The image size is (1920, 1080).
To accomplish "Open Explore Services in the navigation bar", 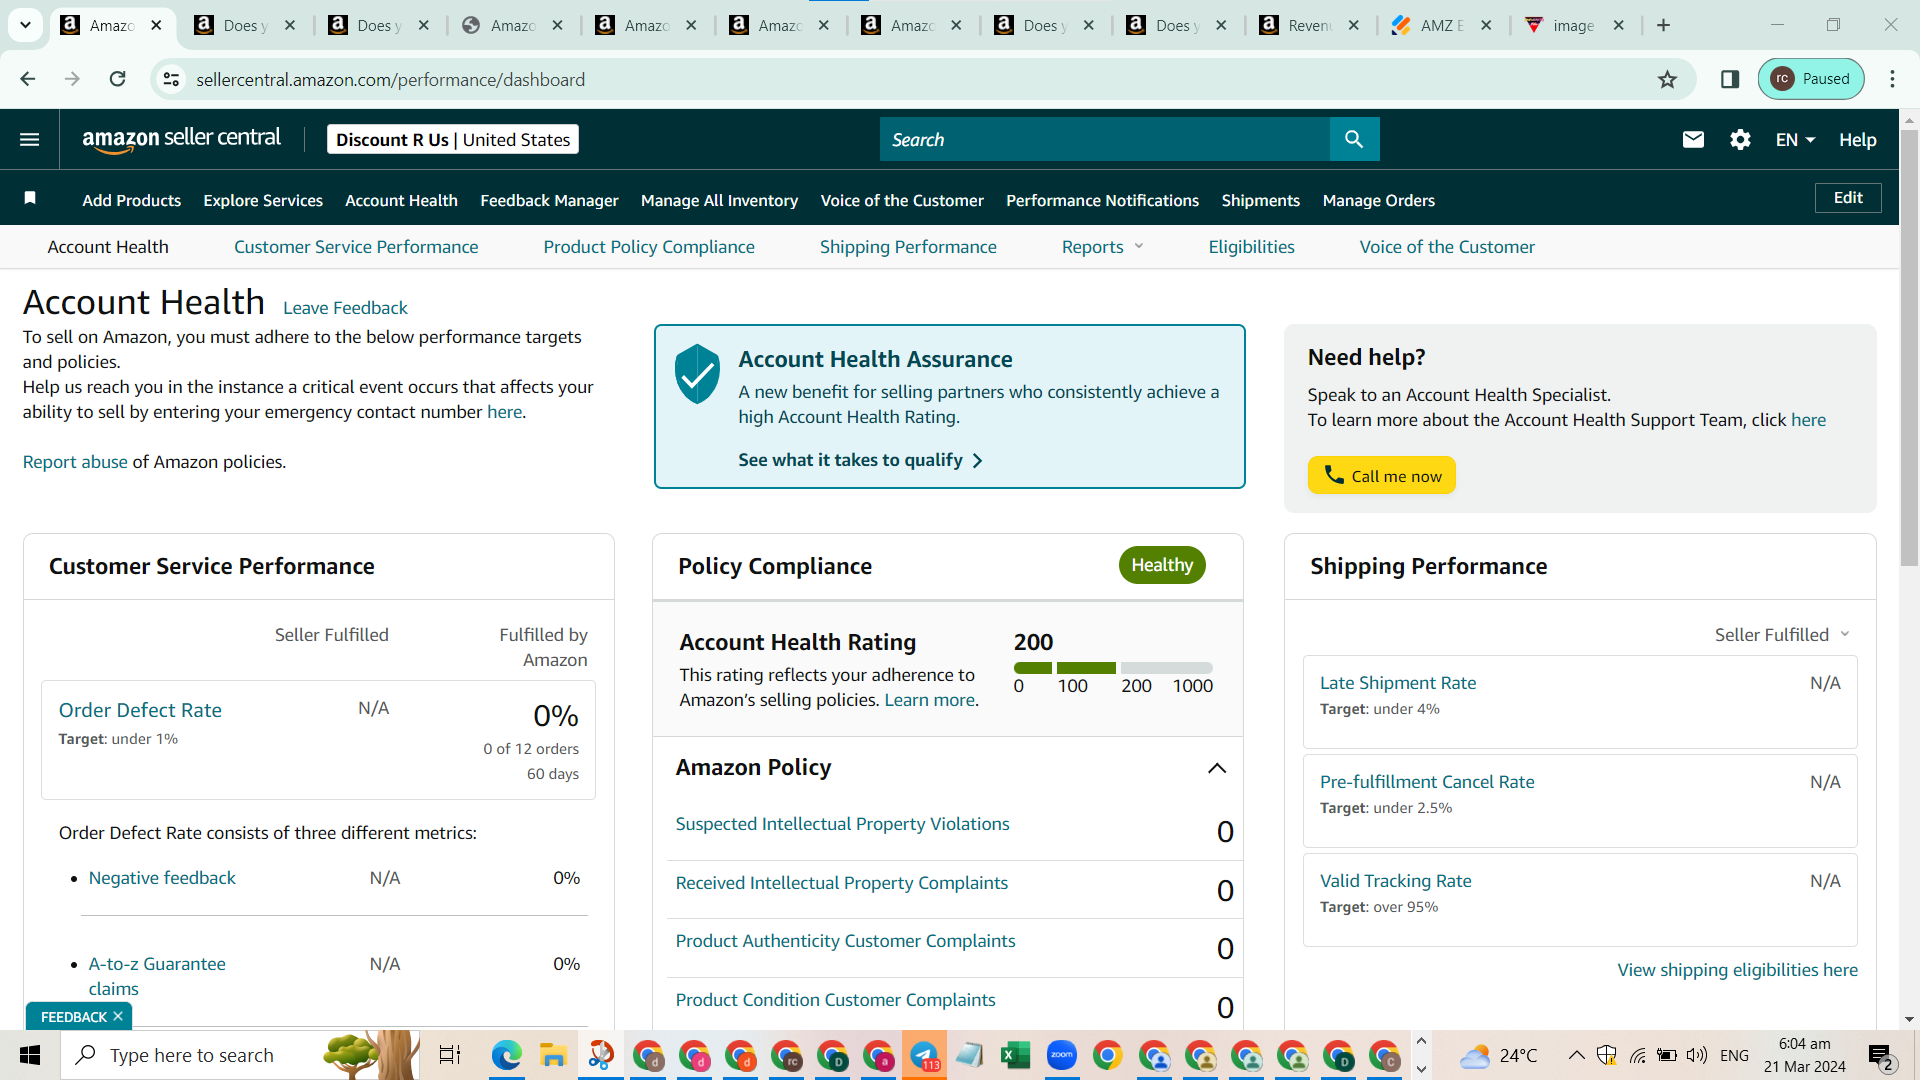I will [x=263, y=200].
